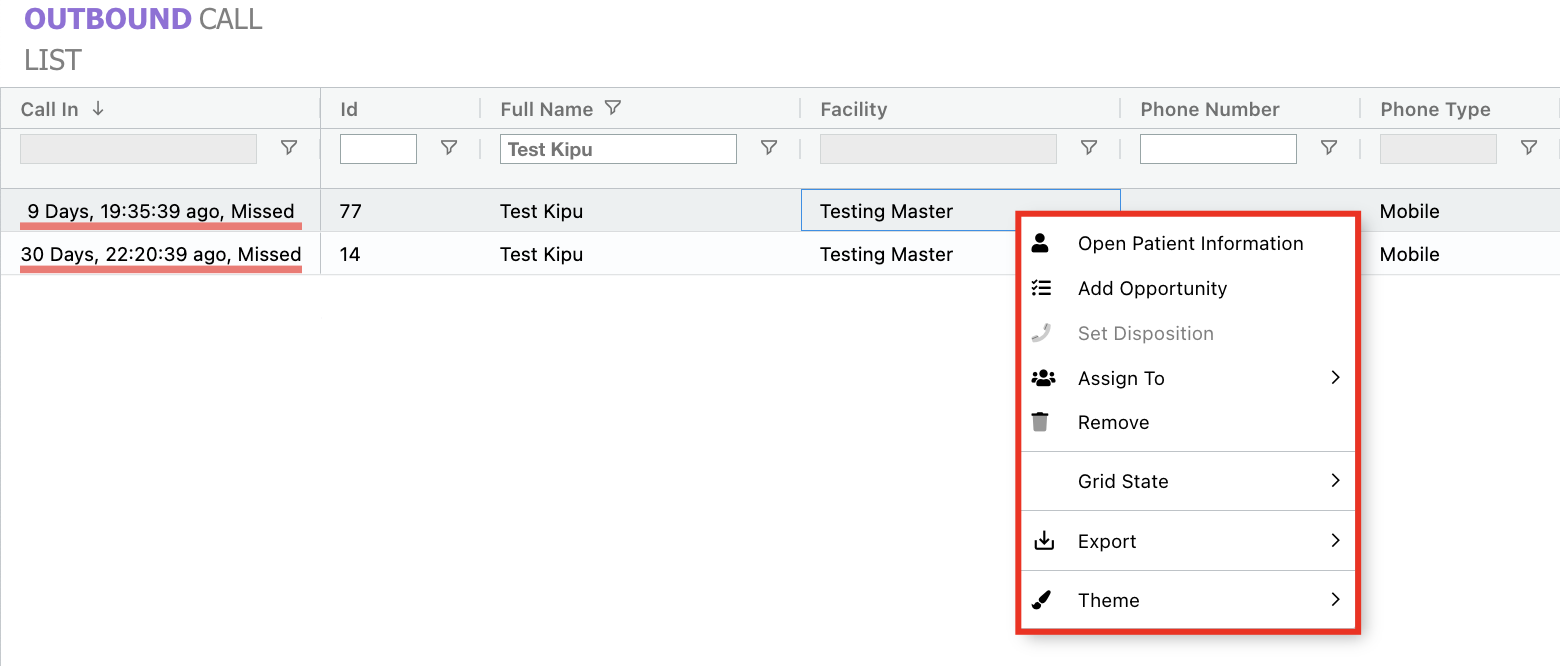Select Remove from the context menu
Viewport: 1560px width, 666px height.
pyautogui.click(x=1113, y=422)
